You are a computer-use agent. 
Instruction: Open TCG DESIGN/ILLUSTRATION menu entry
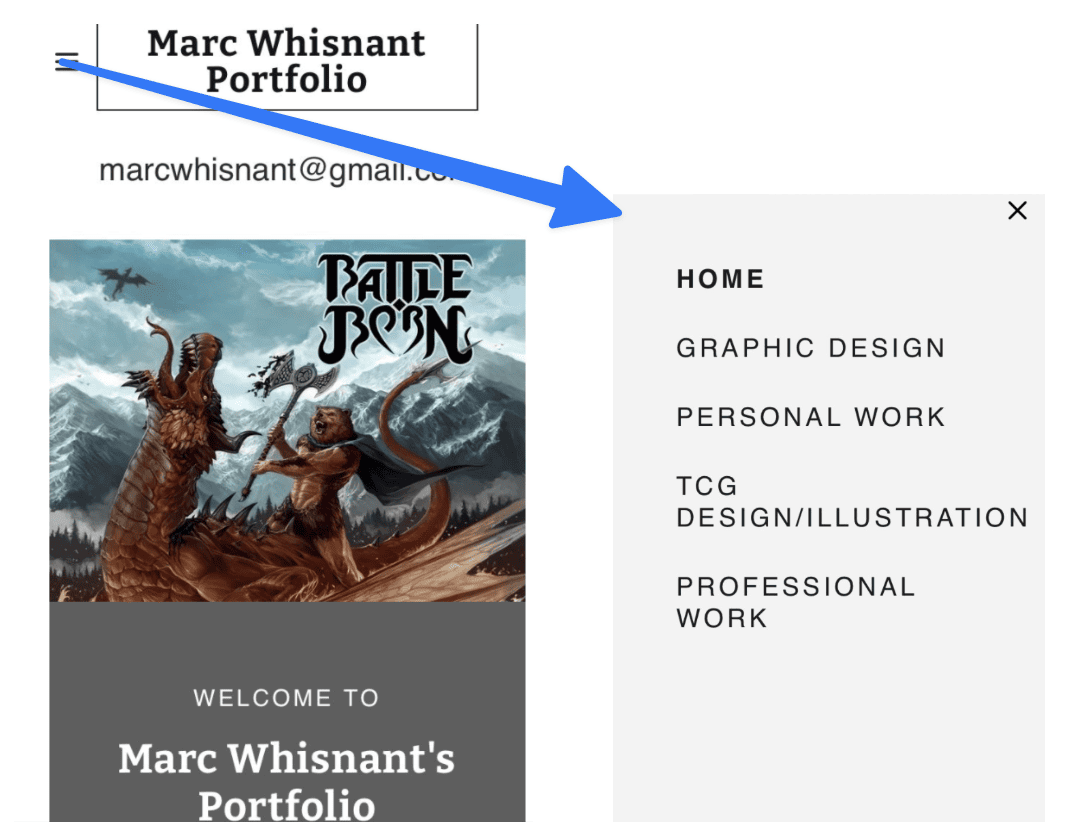(x=852, y=502)
